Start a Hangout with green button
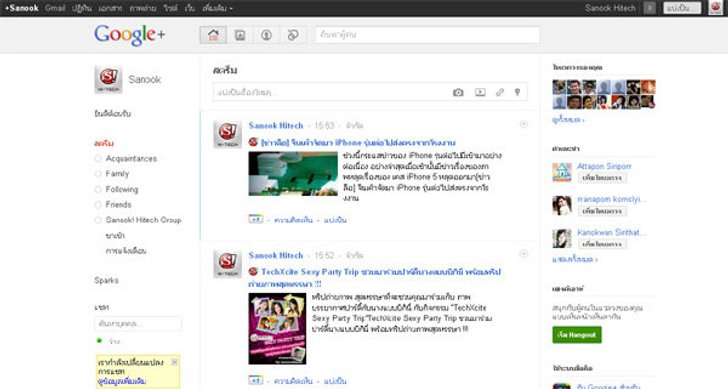Image resolution: width=728 pixels, height=389 pixels. click(577, 335)
